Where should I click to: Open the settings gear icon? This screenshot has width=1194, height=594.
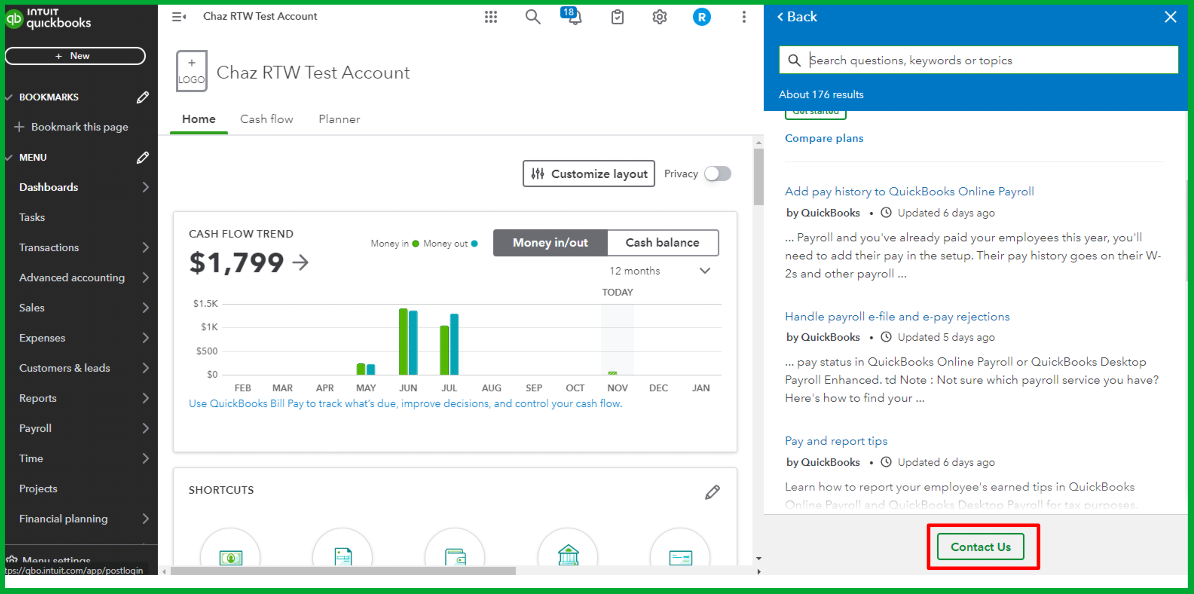(659, 17)
